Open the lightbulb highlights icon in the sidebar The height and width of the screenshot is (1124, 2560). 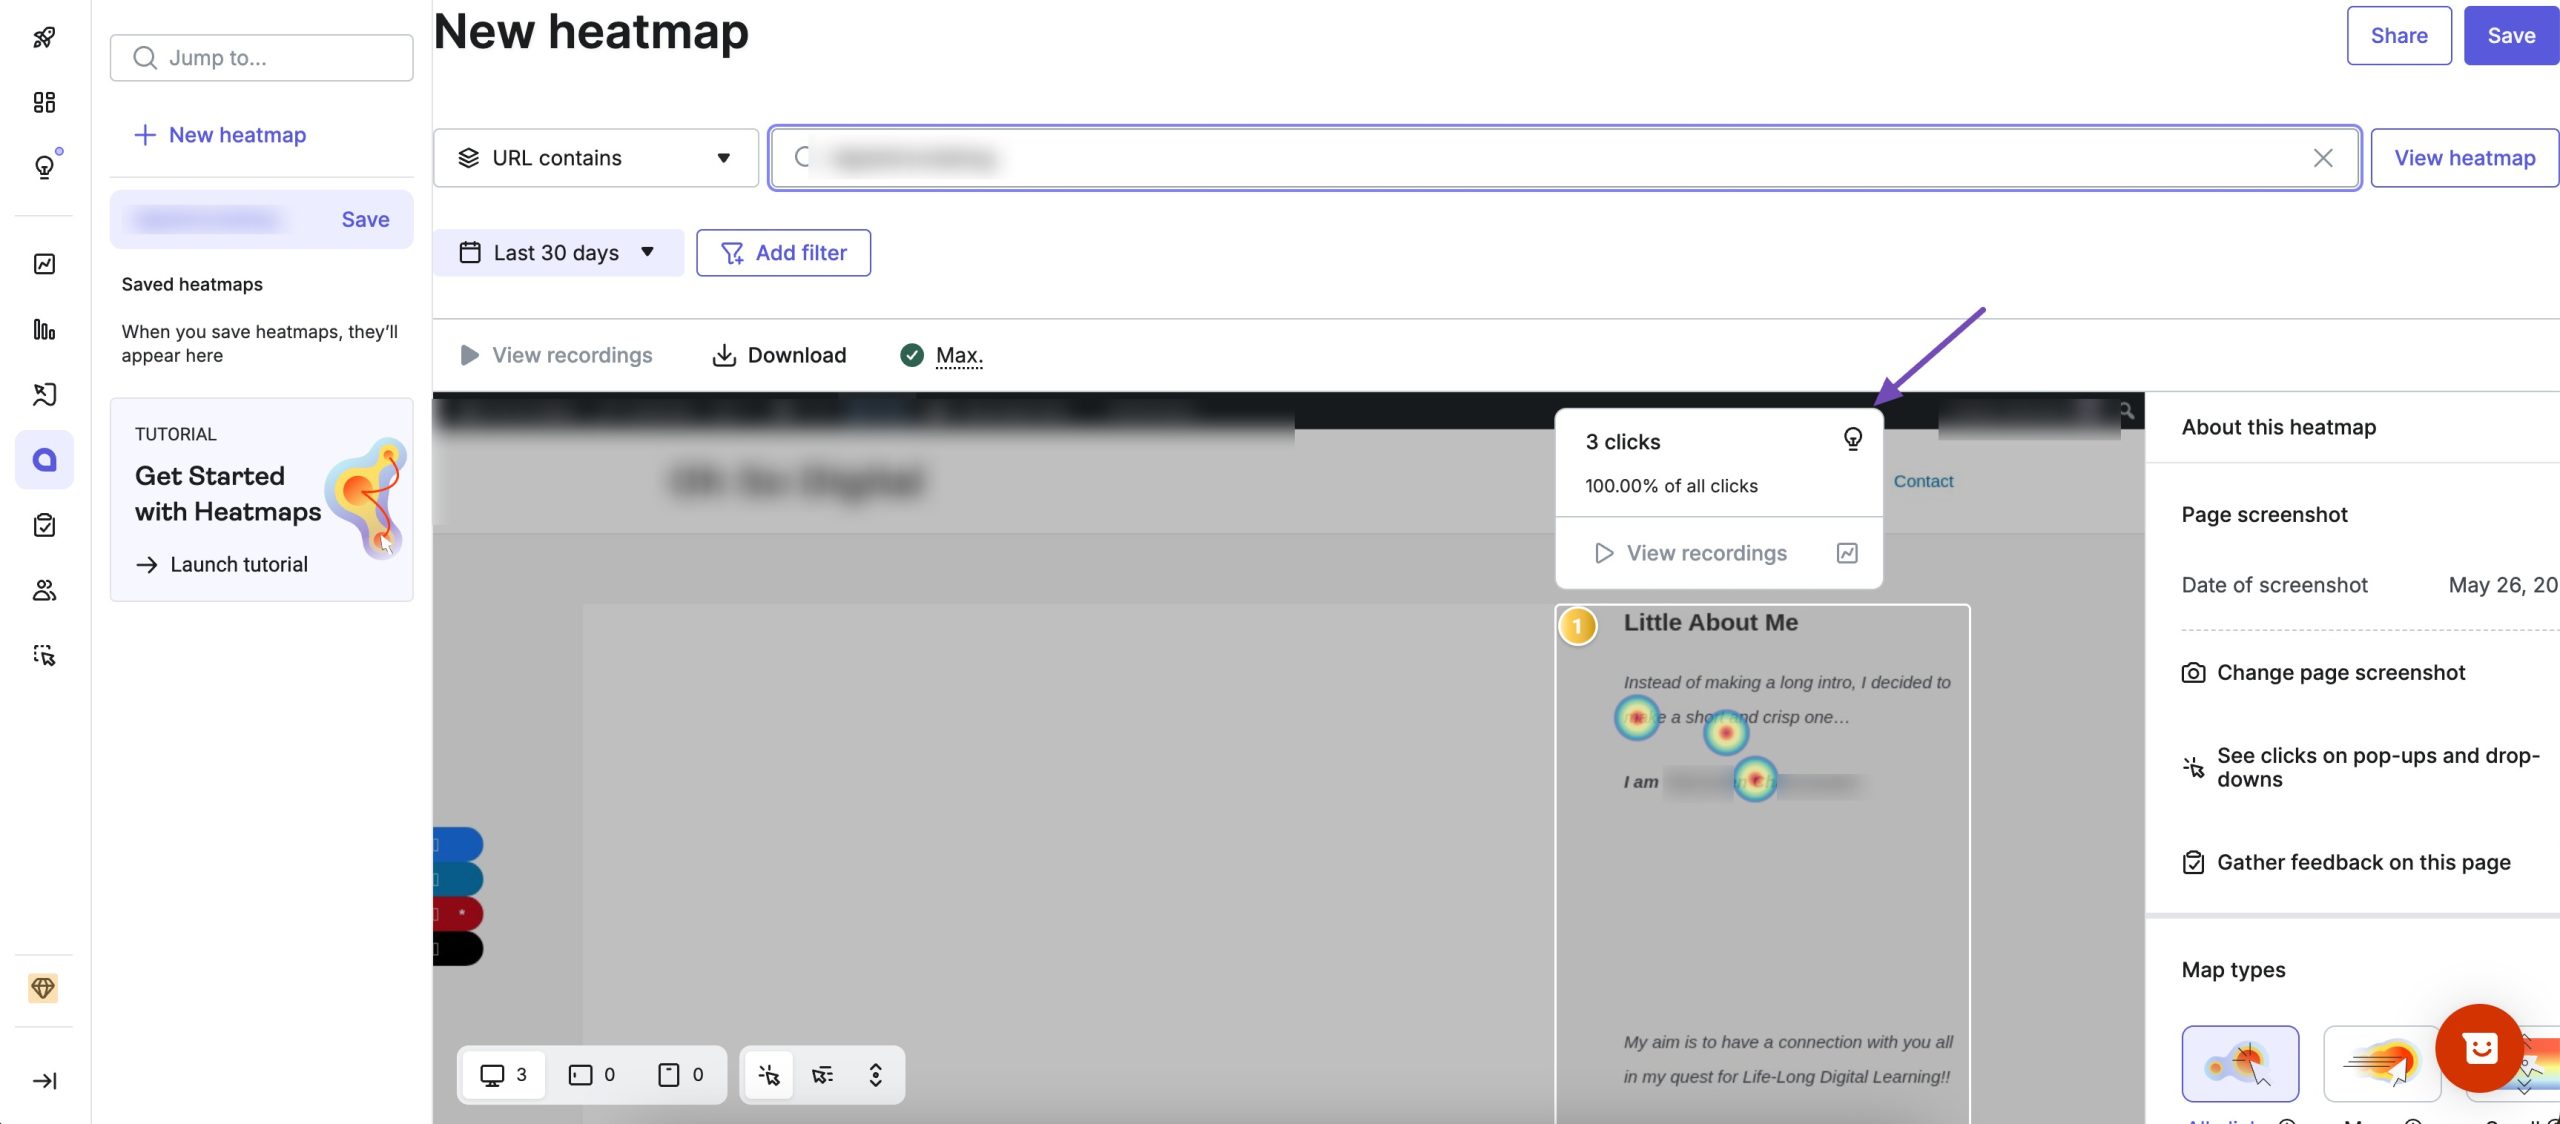[44, 166]
